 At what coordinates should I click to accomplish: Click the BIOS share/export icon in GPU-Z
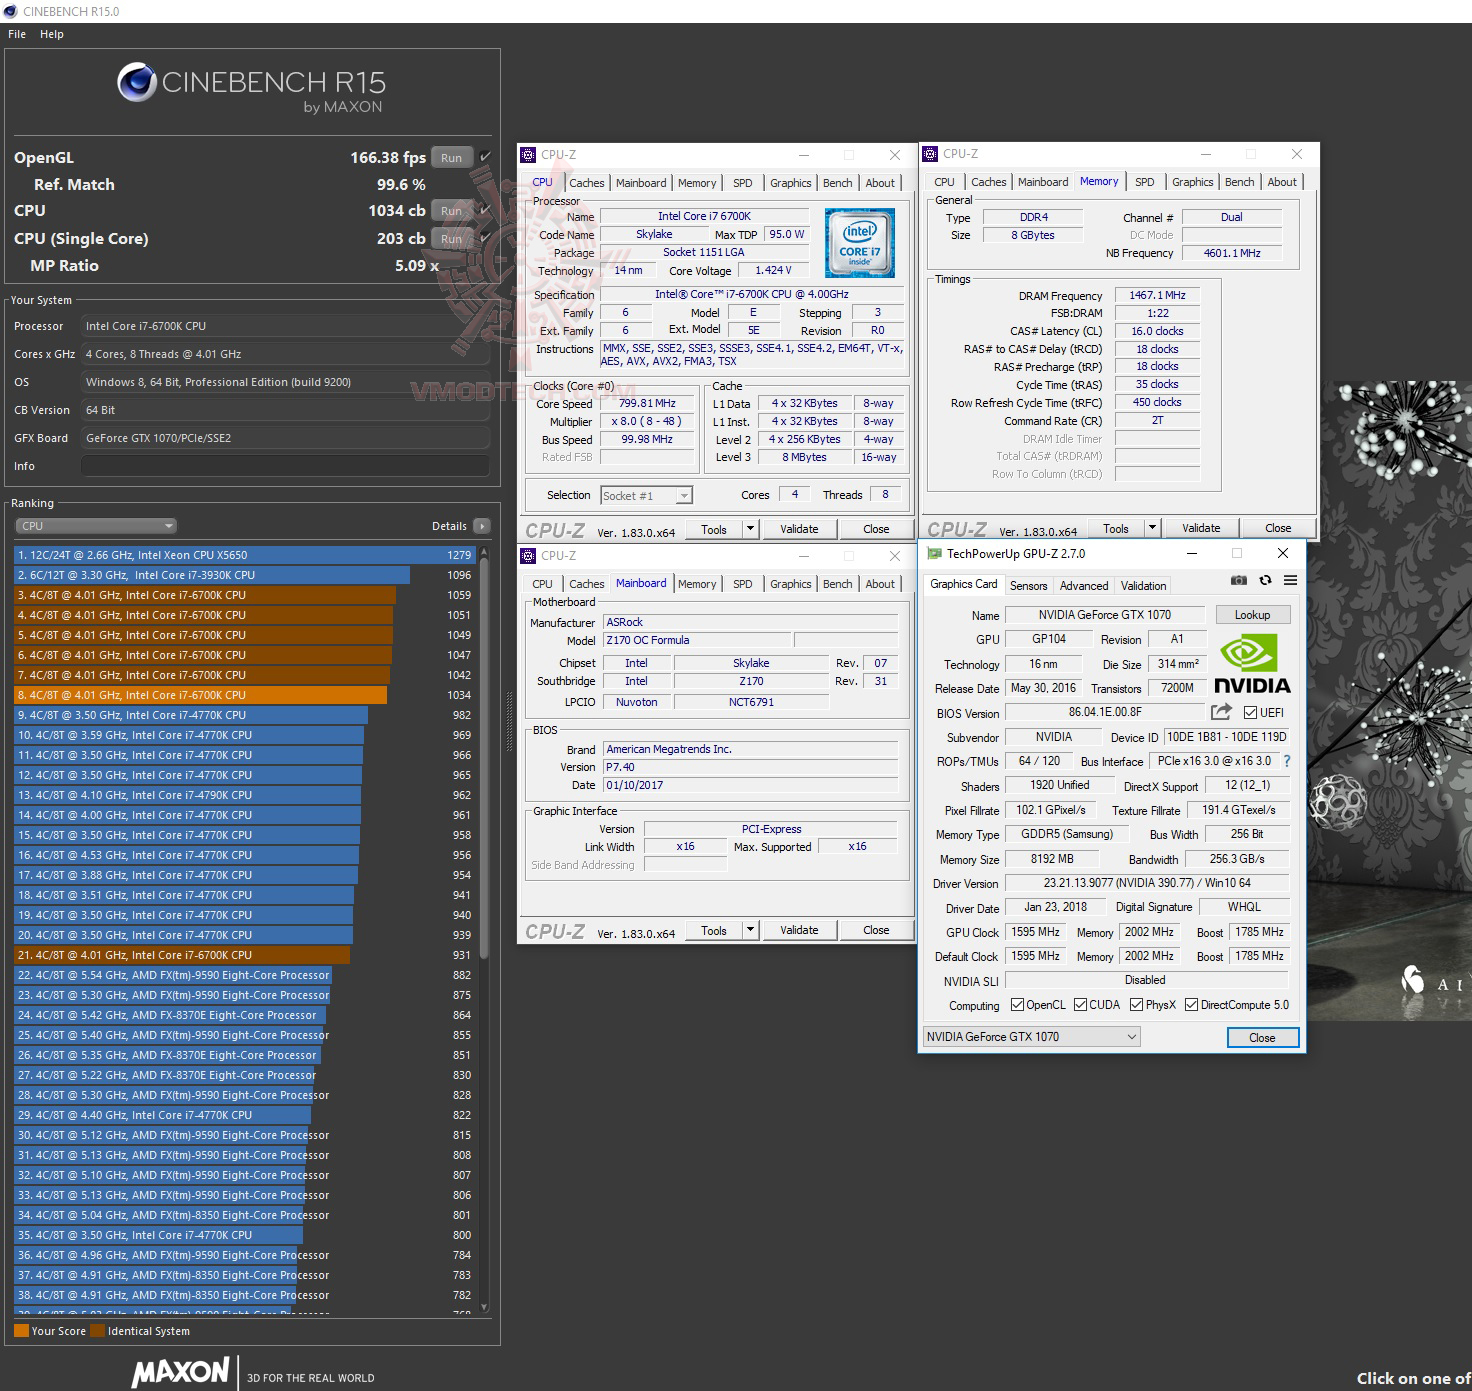coord(1221,712)
